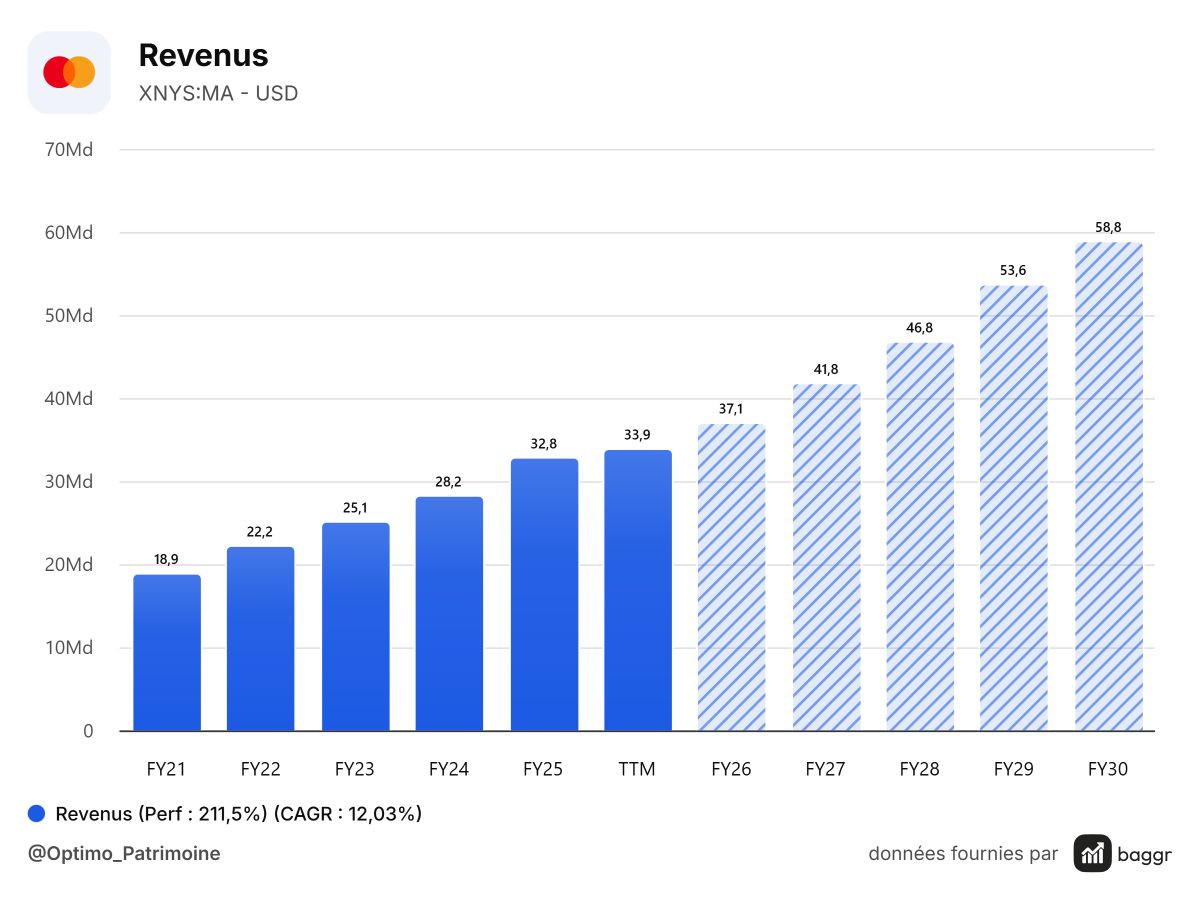
Task: Select the FY23 bar labeled 25,1
Action: tap(356, 627)
